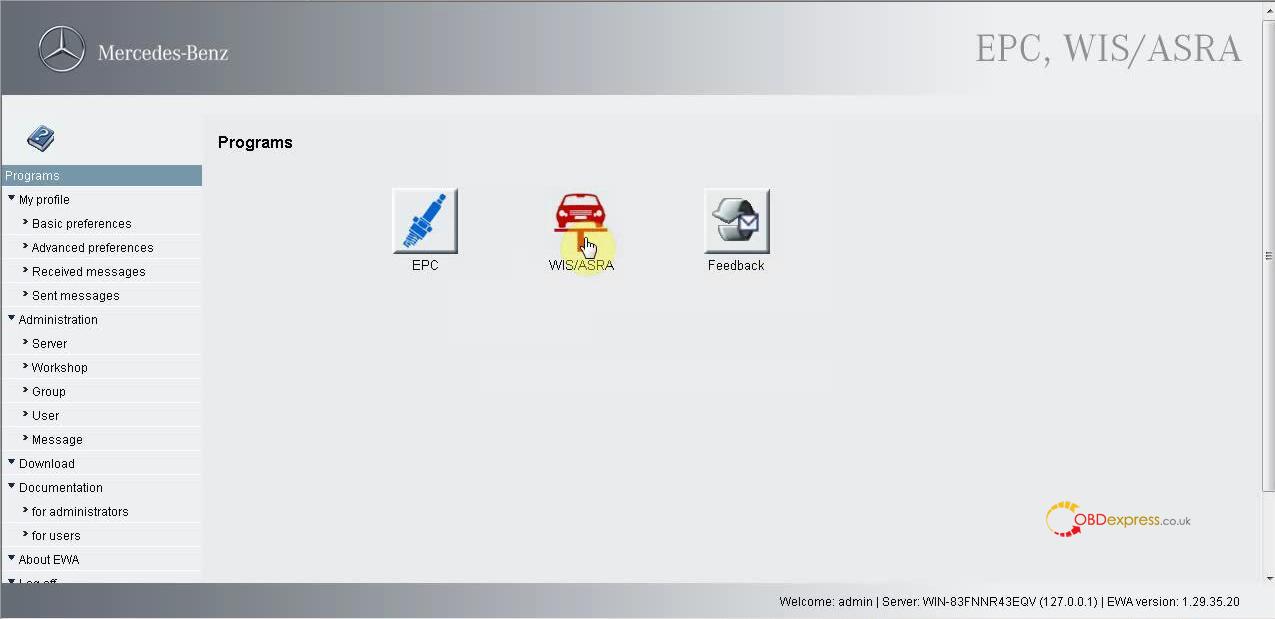1275x619 pixels.
Task: Open Basic preferences
Action: click(x=81, y=224)
